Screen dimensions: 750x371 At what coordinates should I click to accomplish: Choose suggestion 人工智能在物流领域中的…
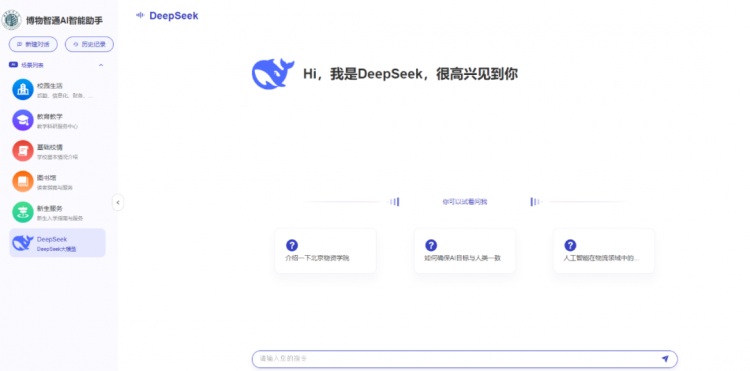pos(604,251)
